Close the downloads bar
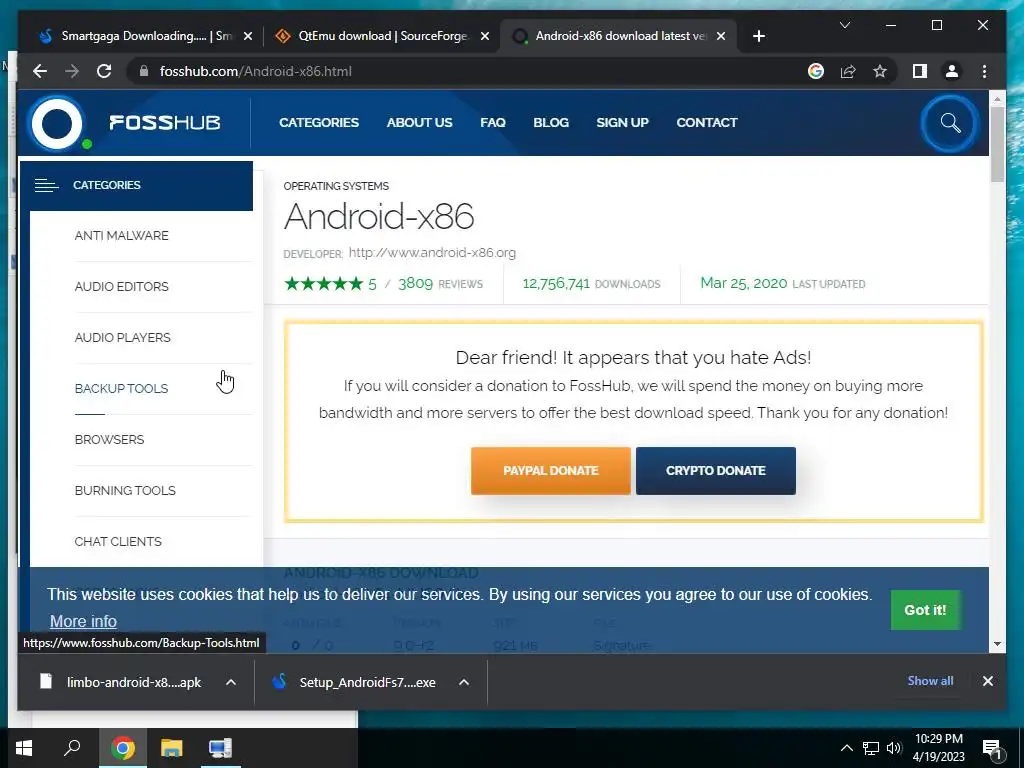The image size is (1024, 768). click(987, 681)
